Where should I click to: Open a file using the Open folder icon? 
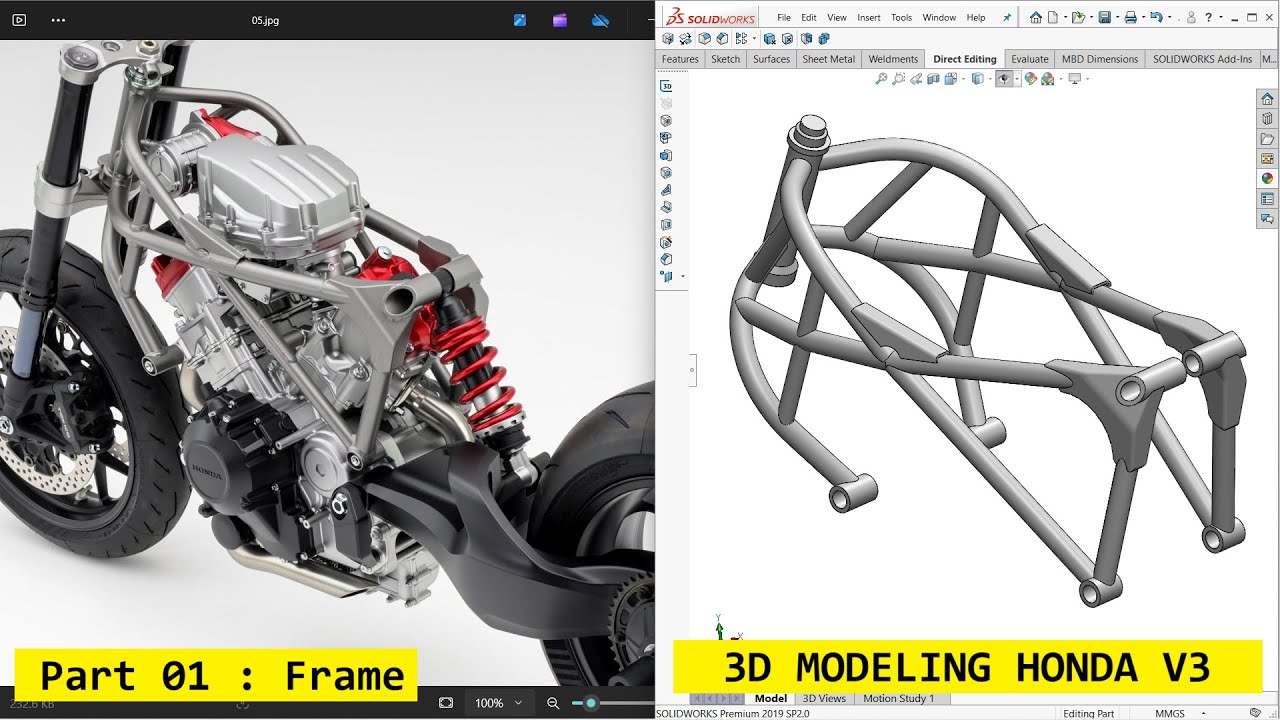[1078, 17]
